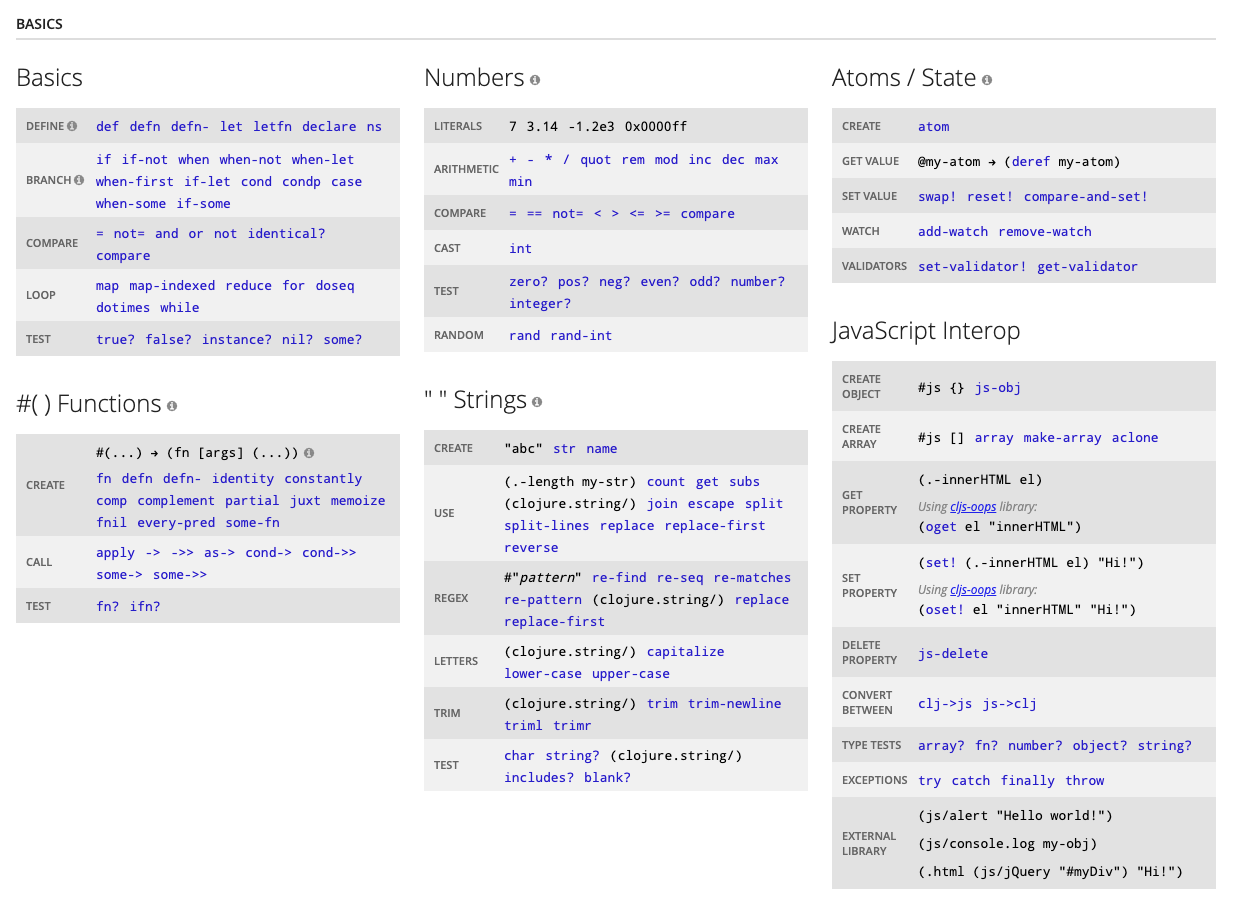Open info icon beside Atoms / State heading
1245x911 pixels.
pos(987,80)
